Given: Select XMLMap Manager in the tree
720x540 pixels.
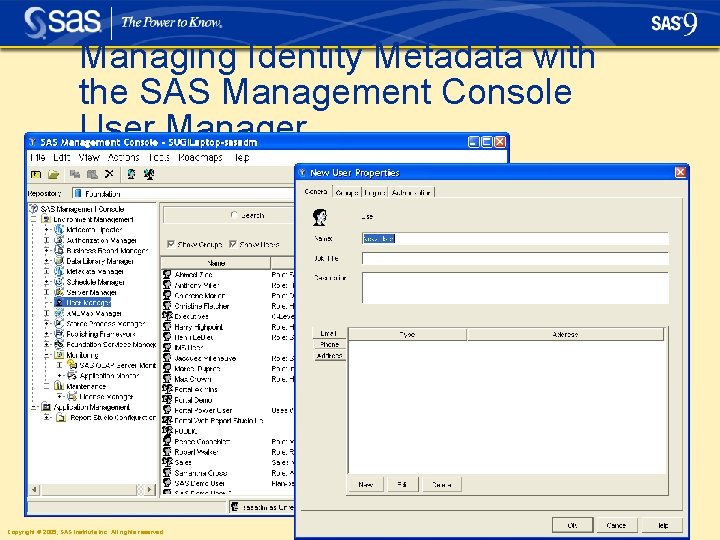Looking at the screenshot, I should (x=94, y=313).
